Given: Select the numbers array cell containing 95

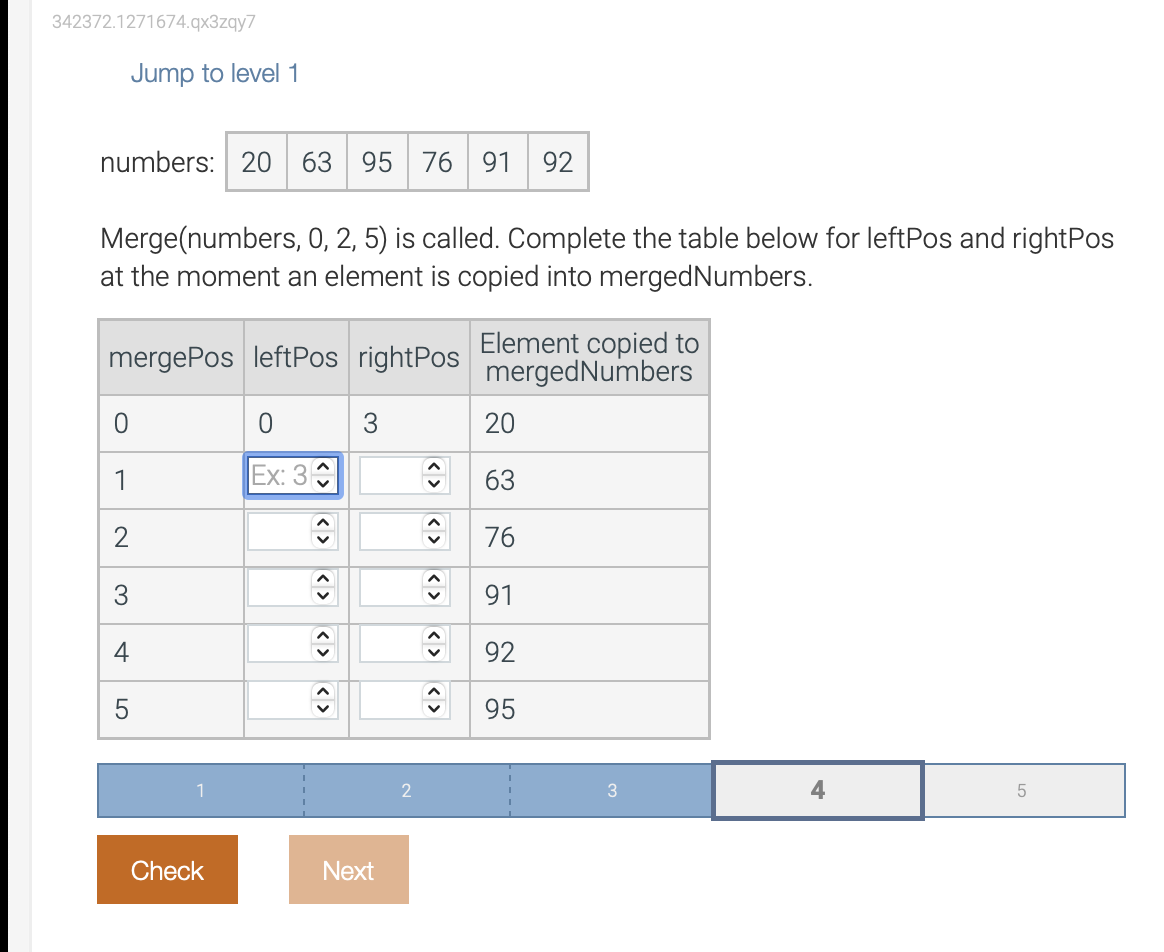Looking at the screenshot, I should pyautogui.click(x=377, y=161).
